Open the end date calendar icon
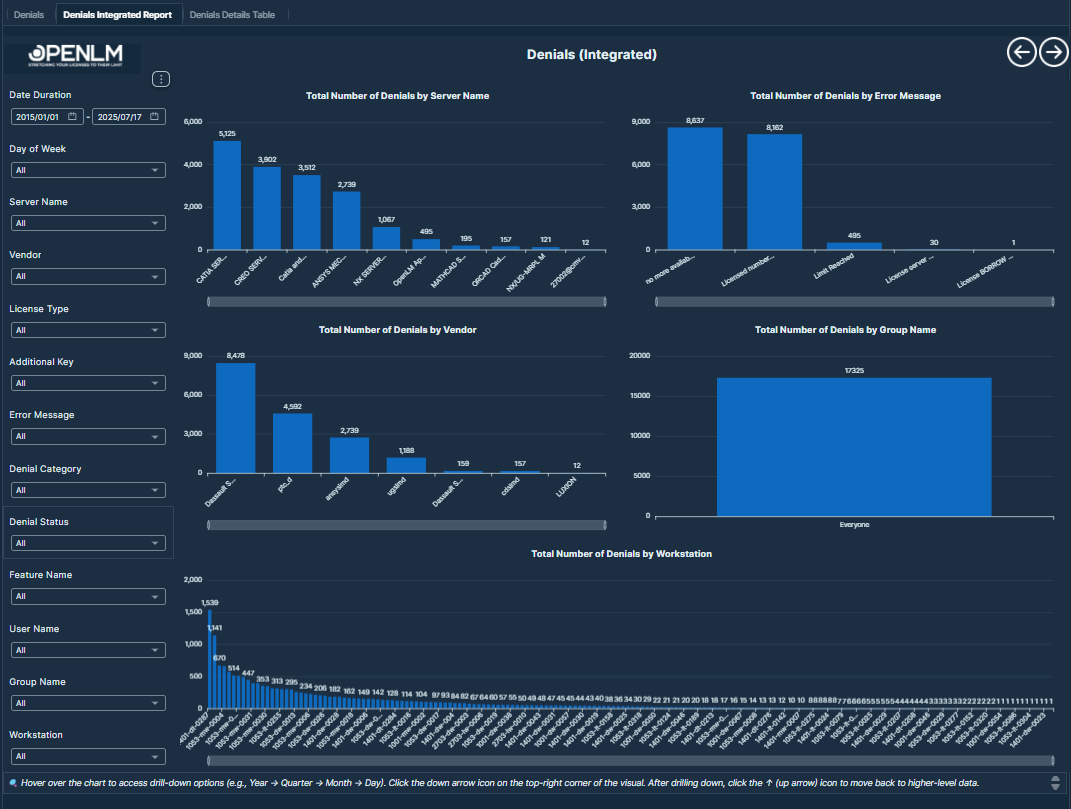Viewport: 1071px width, 809px height. click(x=155, y=117)
